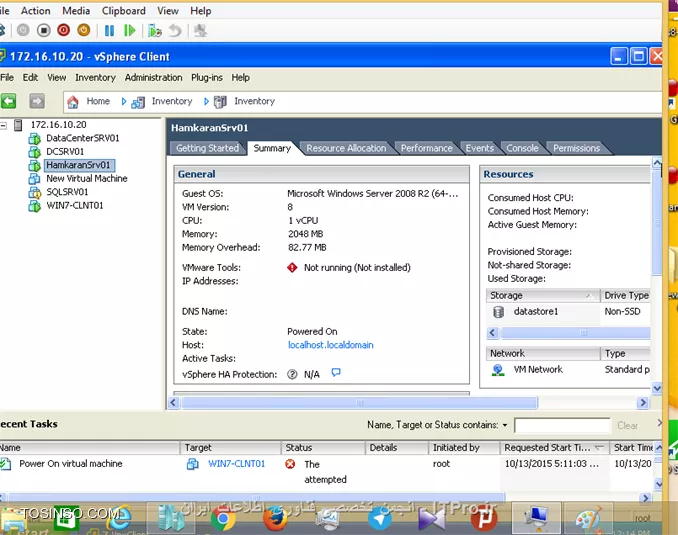Click the Clear filter button

627,426
